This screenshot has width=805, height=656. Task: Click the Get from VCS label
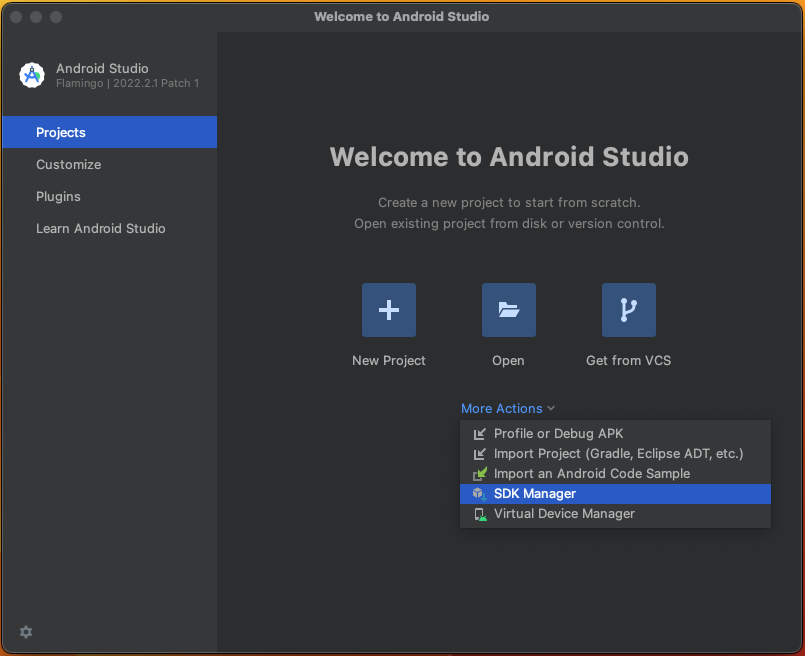click(x=628, y=361)
